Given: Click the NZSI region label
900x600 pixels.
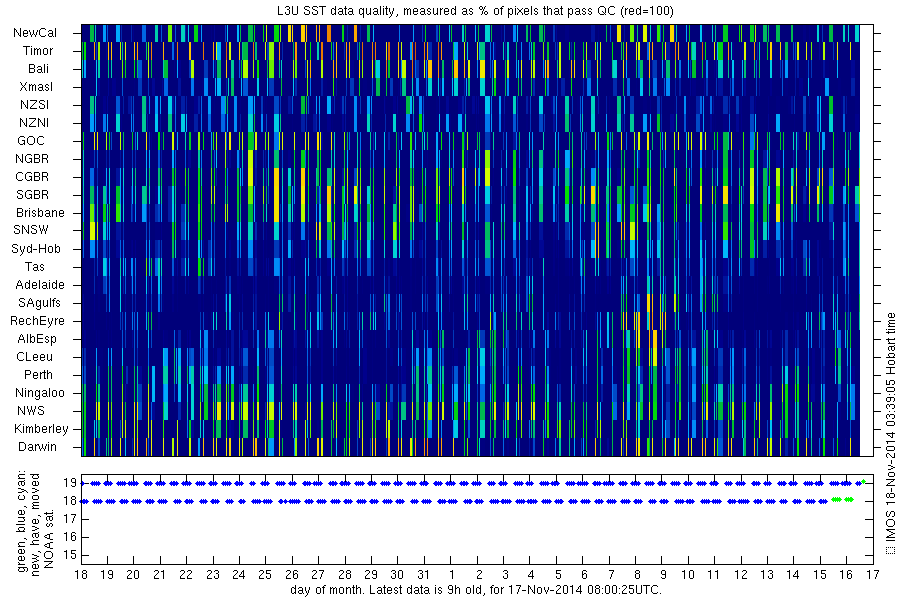Looking at the screenshot, I should coord(34,104).
